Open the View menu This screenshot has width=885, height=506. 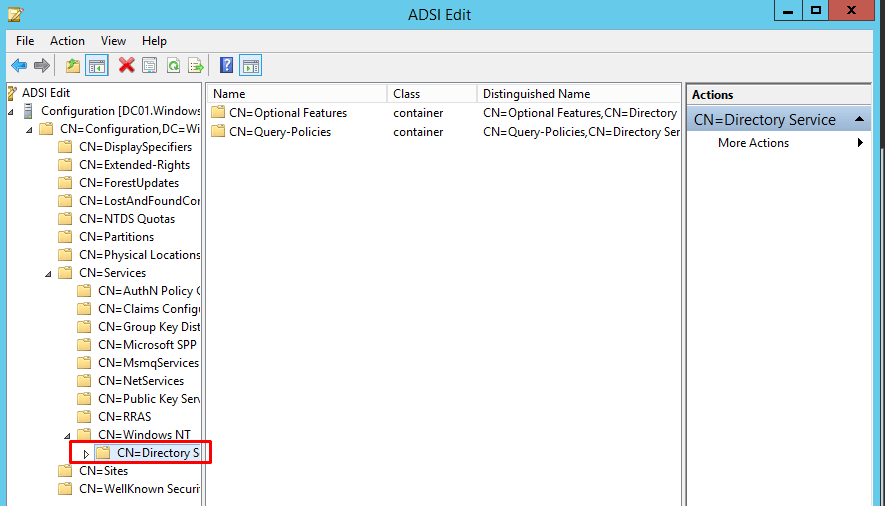113,41
